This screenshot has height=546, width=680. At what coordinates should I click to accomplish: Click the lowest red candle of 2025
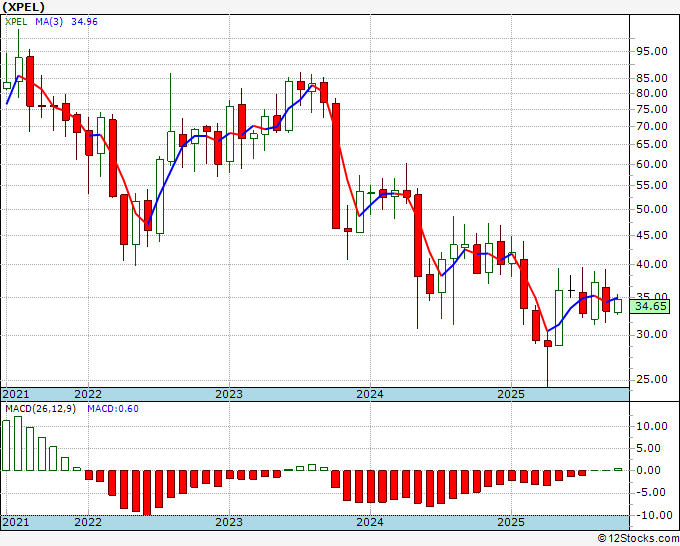pyautogui.click(x=548, y=343)
